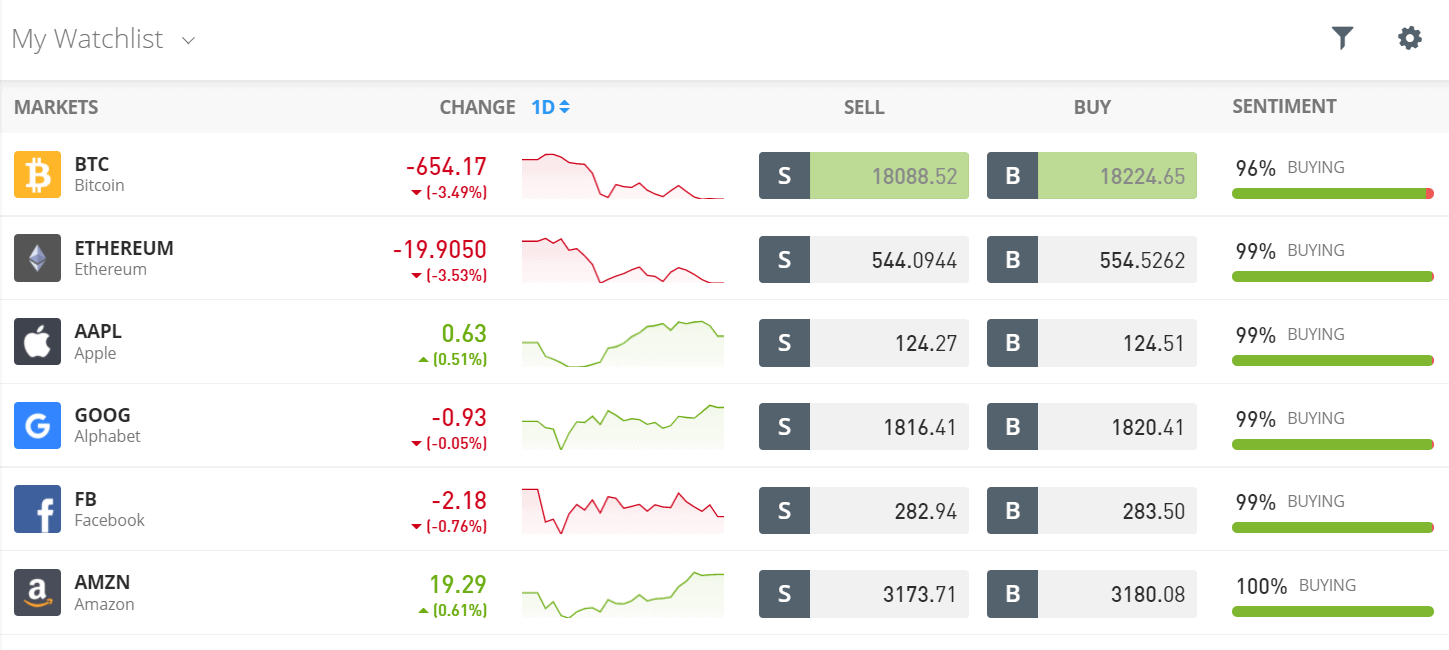This screenshot has height=650, width=1449.
Task: Buy GOOG at 1820.41
Action: [1092, 427]
